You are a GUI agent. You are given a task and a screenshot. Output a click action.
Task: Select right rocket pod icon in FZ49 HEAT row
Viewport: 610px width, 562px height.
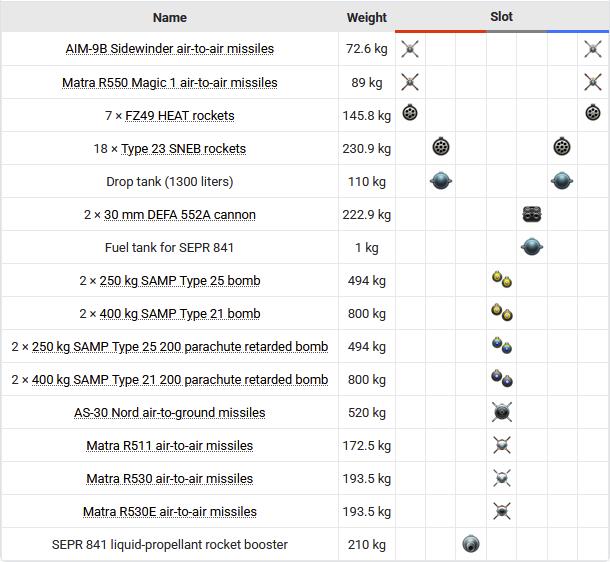tap(593, 113)
